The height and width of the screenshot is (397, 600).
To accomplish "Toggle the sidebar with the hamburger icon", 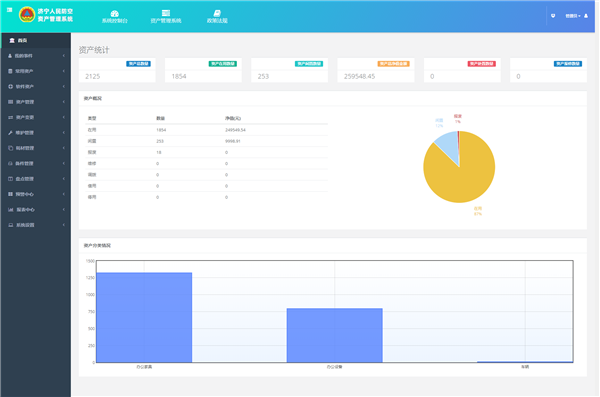I will point(10,10).
